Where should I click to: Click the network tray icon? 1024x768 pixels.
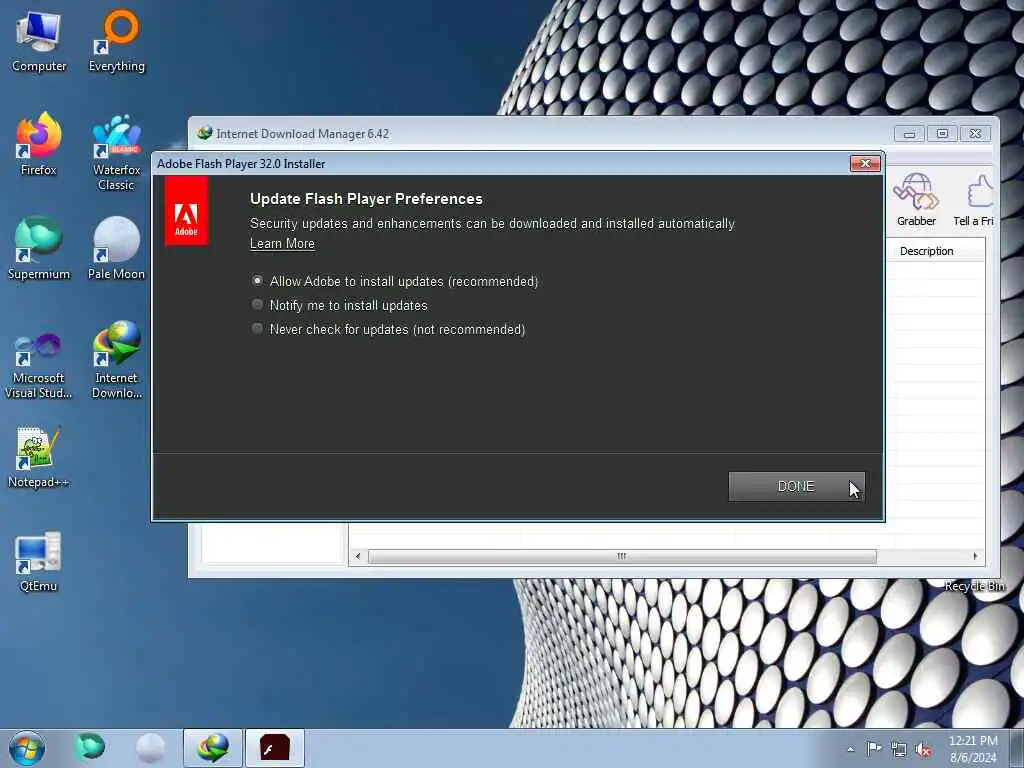(899, 750)
